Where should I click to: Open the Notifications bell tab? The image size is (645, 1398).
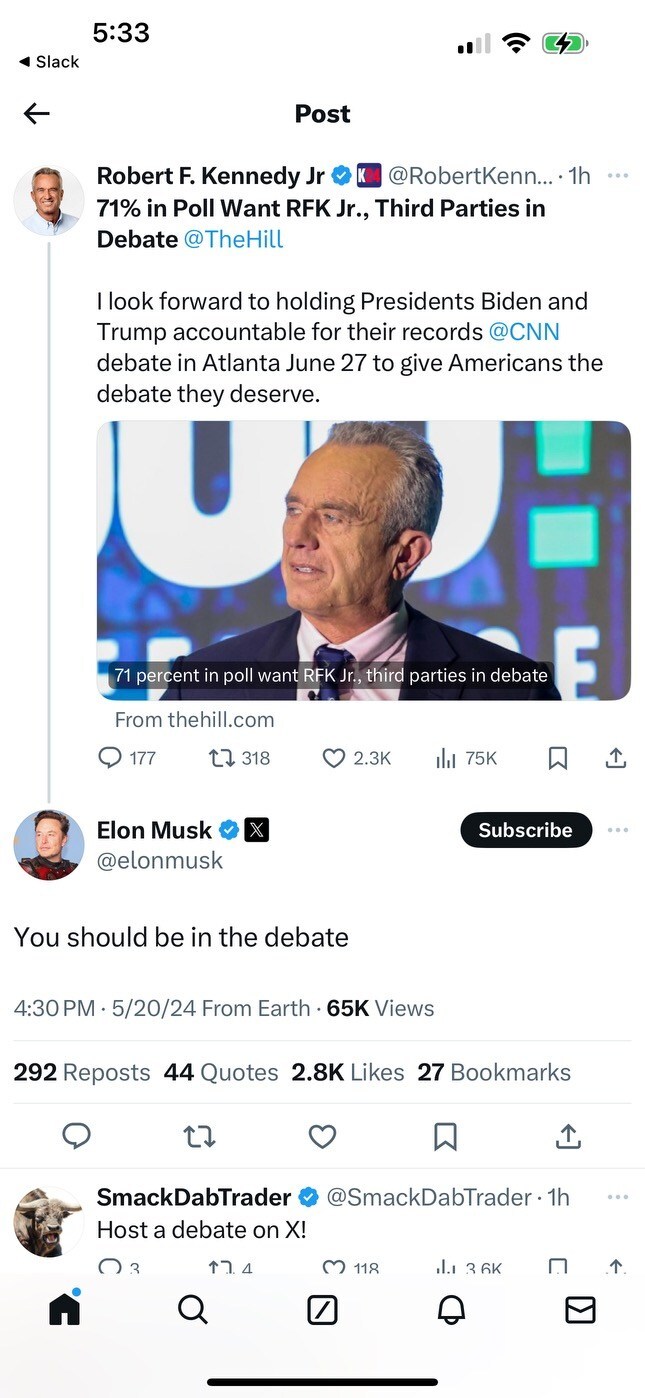[451, 1310]
